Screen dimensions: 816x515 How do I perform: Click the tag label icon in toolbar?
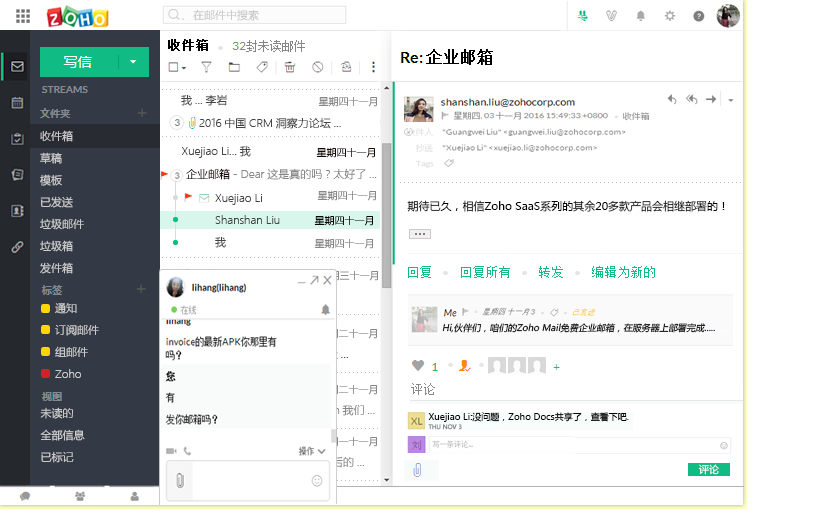[262, 67]
